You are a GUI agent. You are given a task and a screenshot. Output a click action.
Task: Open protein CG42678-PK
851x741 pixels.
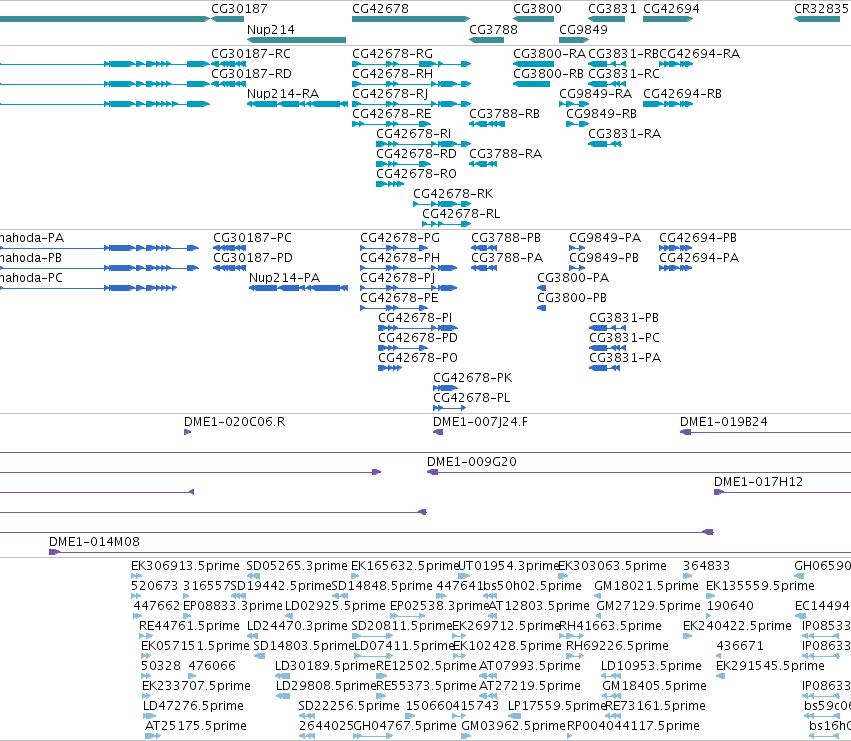coord(472,378)
